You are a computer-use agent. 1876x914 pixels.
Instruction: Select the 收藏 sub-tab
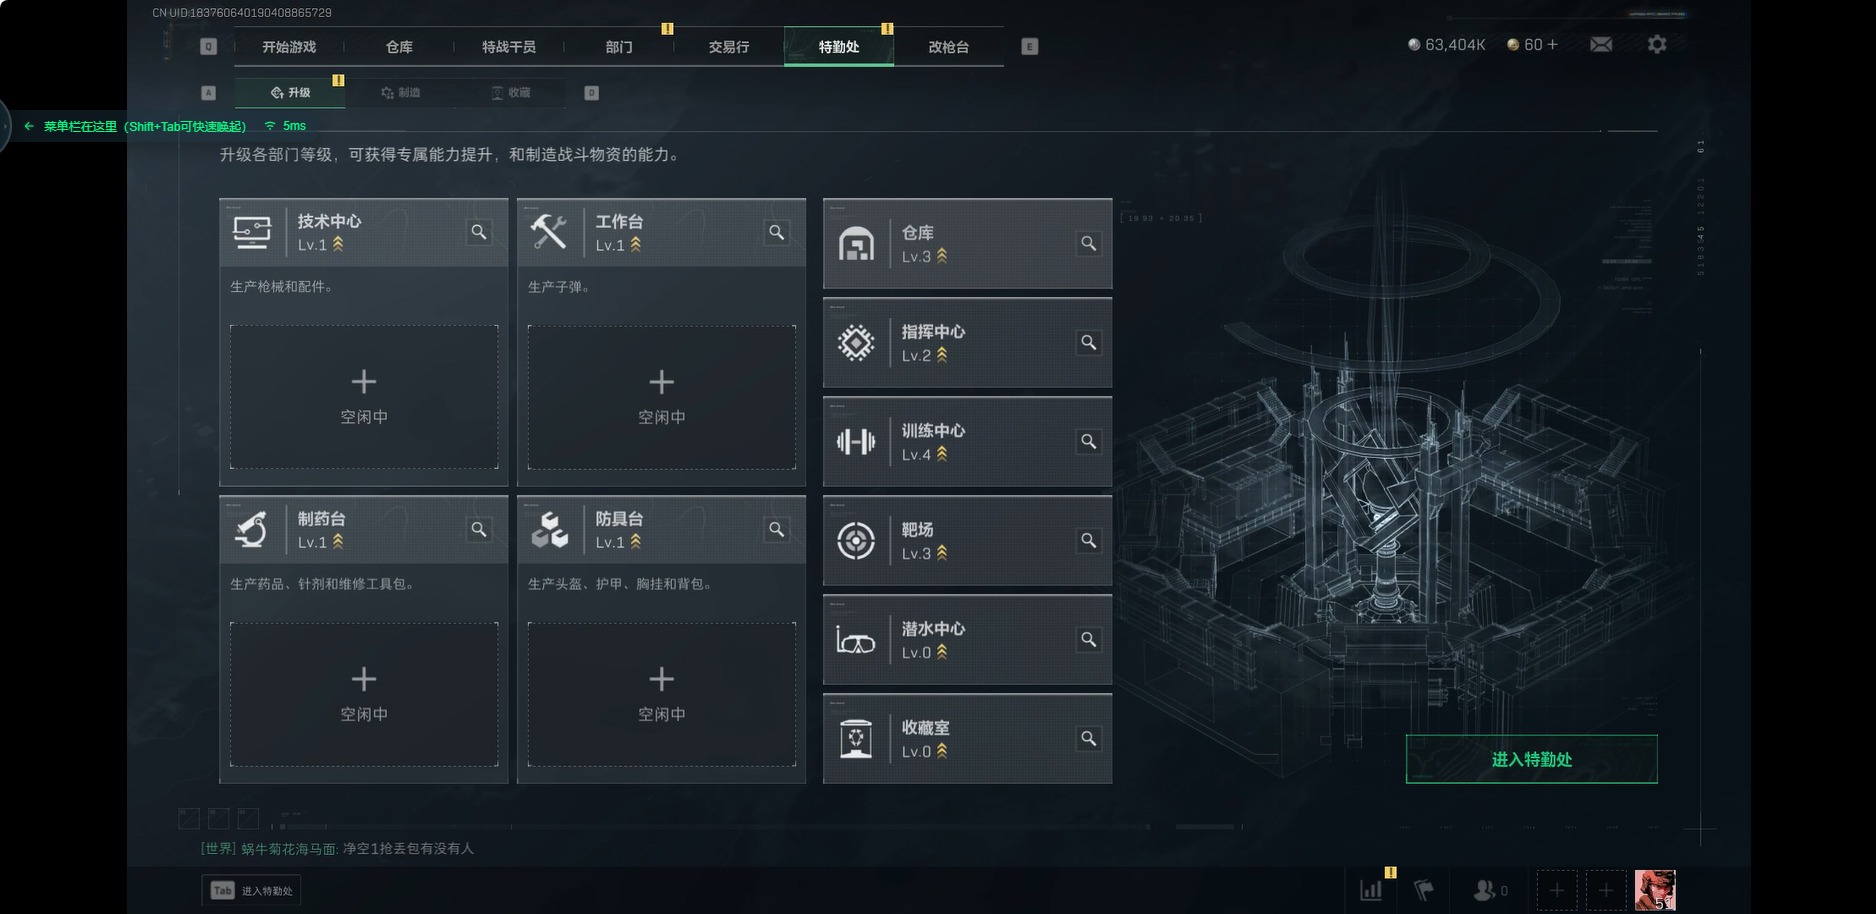511,93
